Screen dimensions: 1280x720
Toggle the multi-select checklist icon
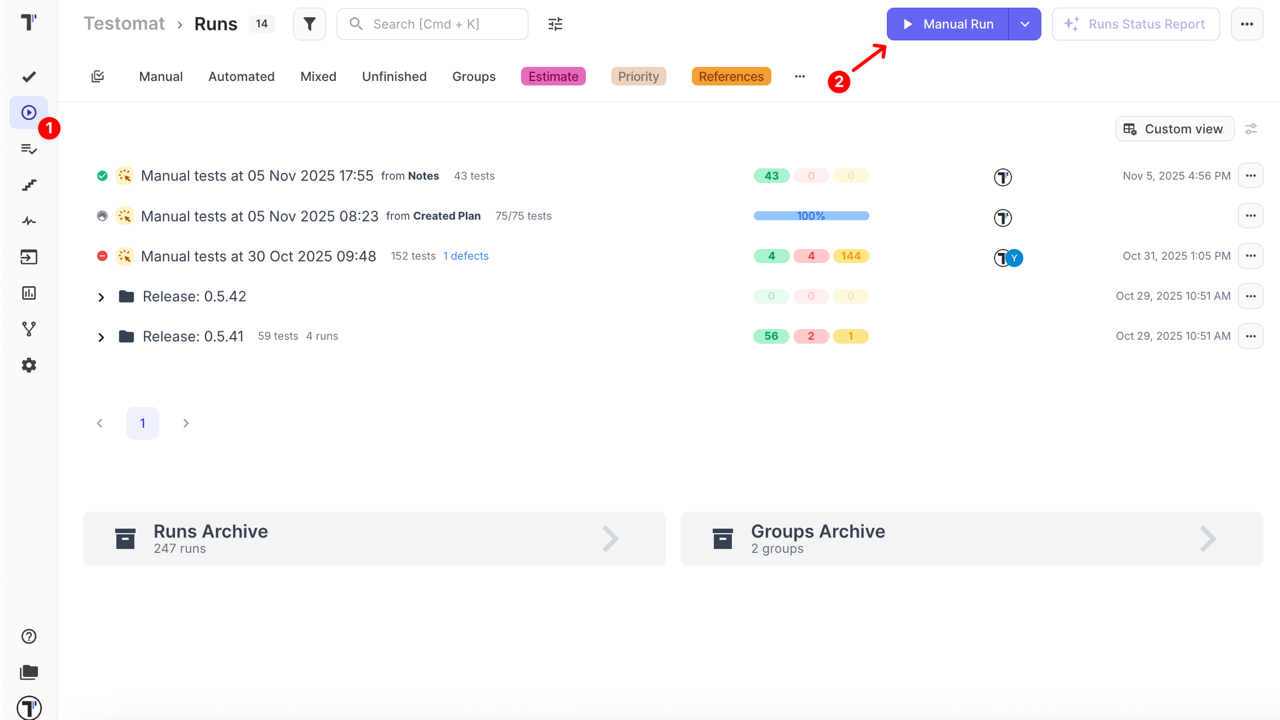(98, 76)
